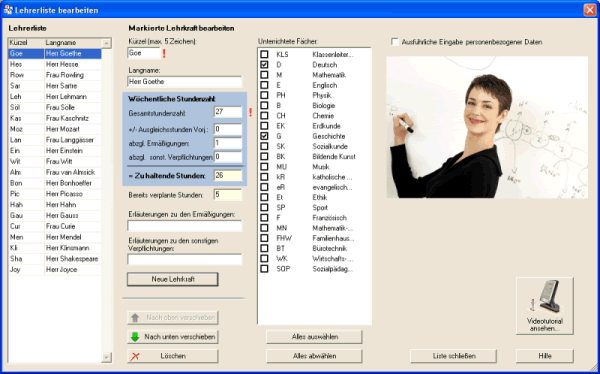
Task: Open Hilfe button
Action: click(x=545, y=356)
